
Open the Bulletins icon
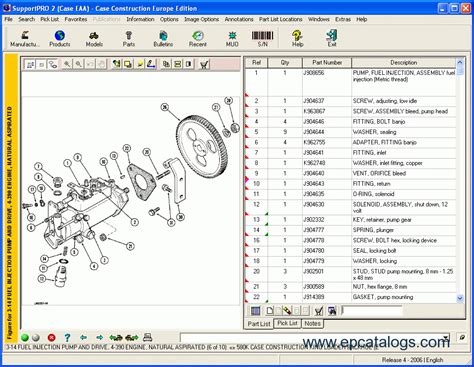(x=163, y=39)
